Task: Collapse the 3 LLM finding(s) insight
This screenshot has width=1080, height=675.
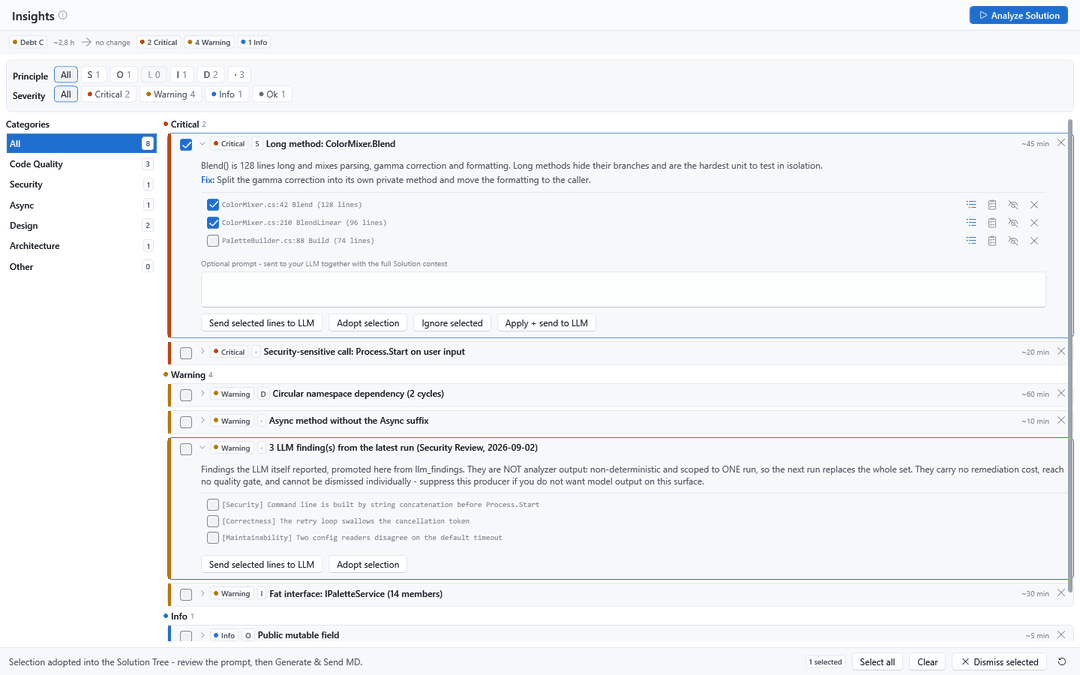Action: [202, 448]
